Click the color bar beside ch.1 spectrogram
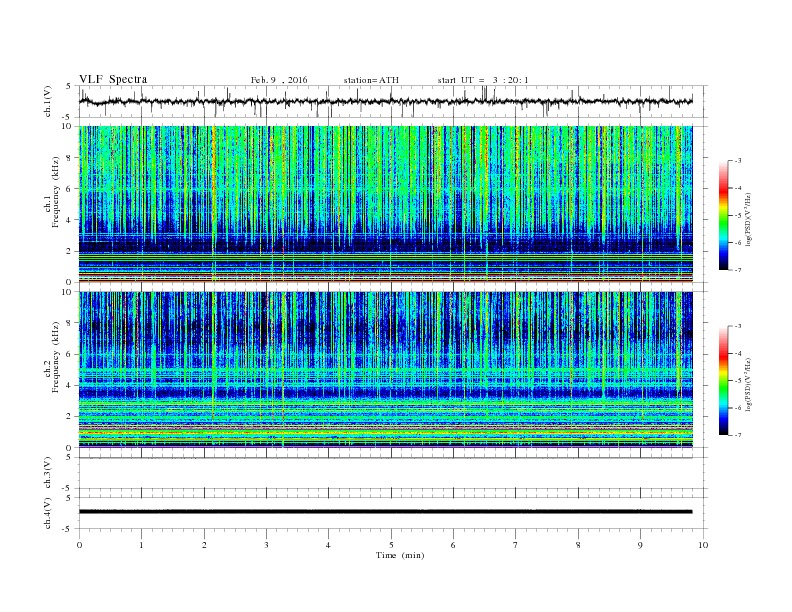 (723, 215)
